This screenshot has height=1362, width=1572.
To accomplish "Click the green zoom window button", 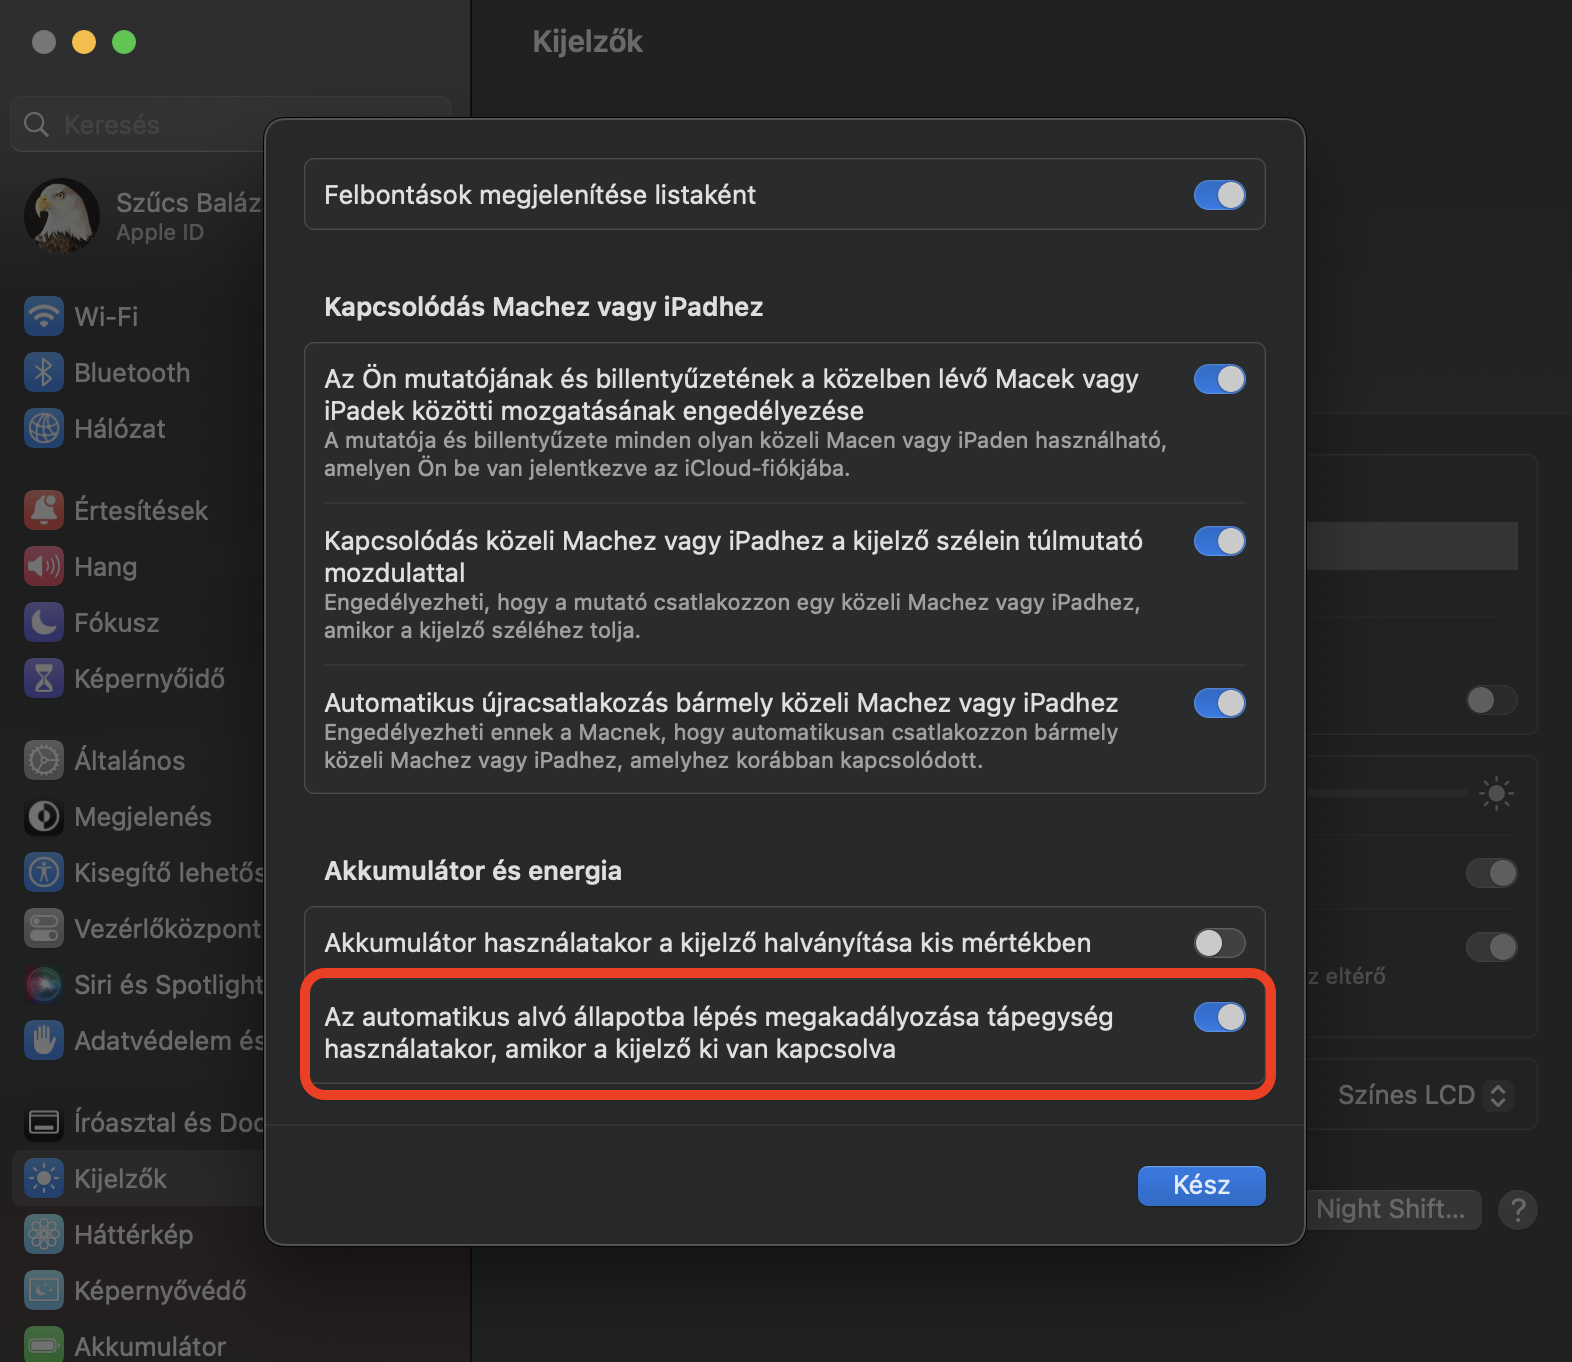I will pyautogui.click(x=124, y=41).
